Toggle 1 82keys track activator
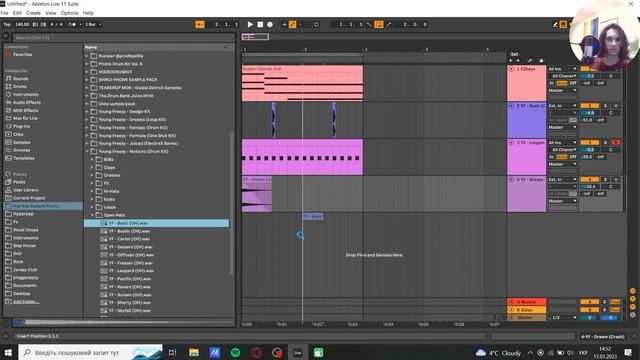Image resolution: width=640 pixels, height=360 pixels. click(x=590, y=69)
